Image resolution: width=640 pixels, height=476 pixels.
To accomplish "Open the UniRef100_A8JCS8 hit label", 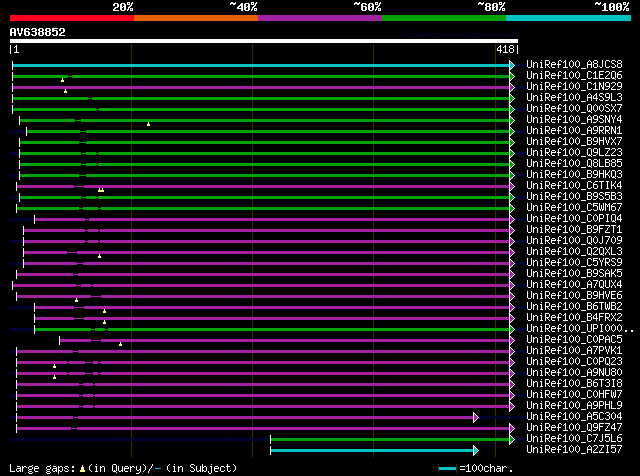I will pyautogui.click(x=574, y=65).
